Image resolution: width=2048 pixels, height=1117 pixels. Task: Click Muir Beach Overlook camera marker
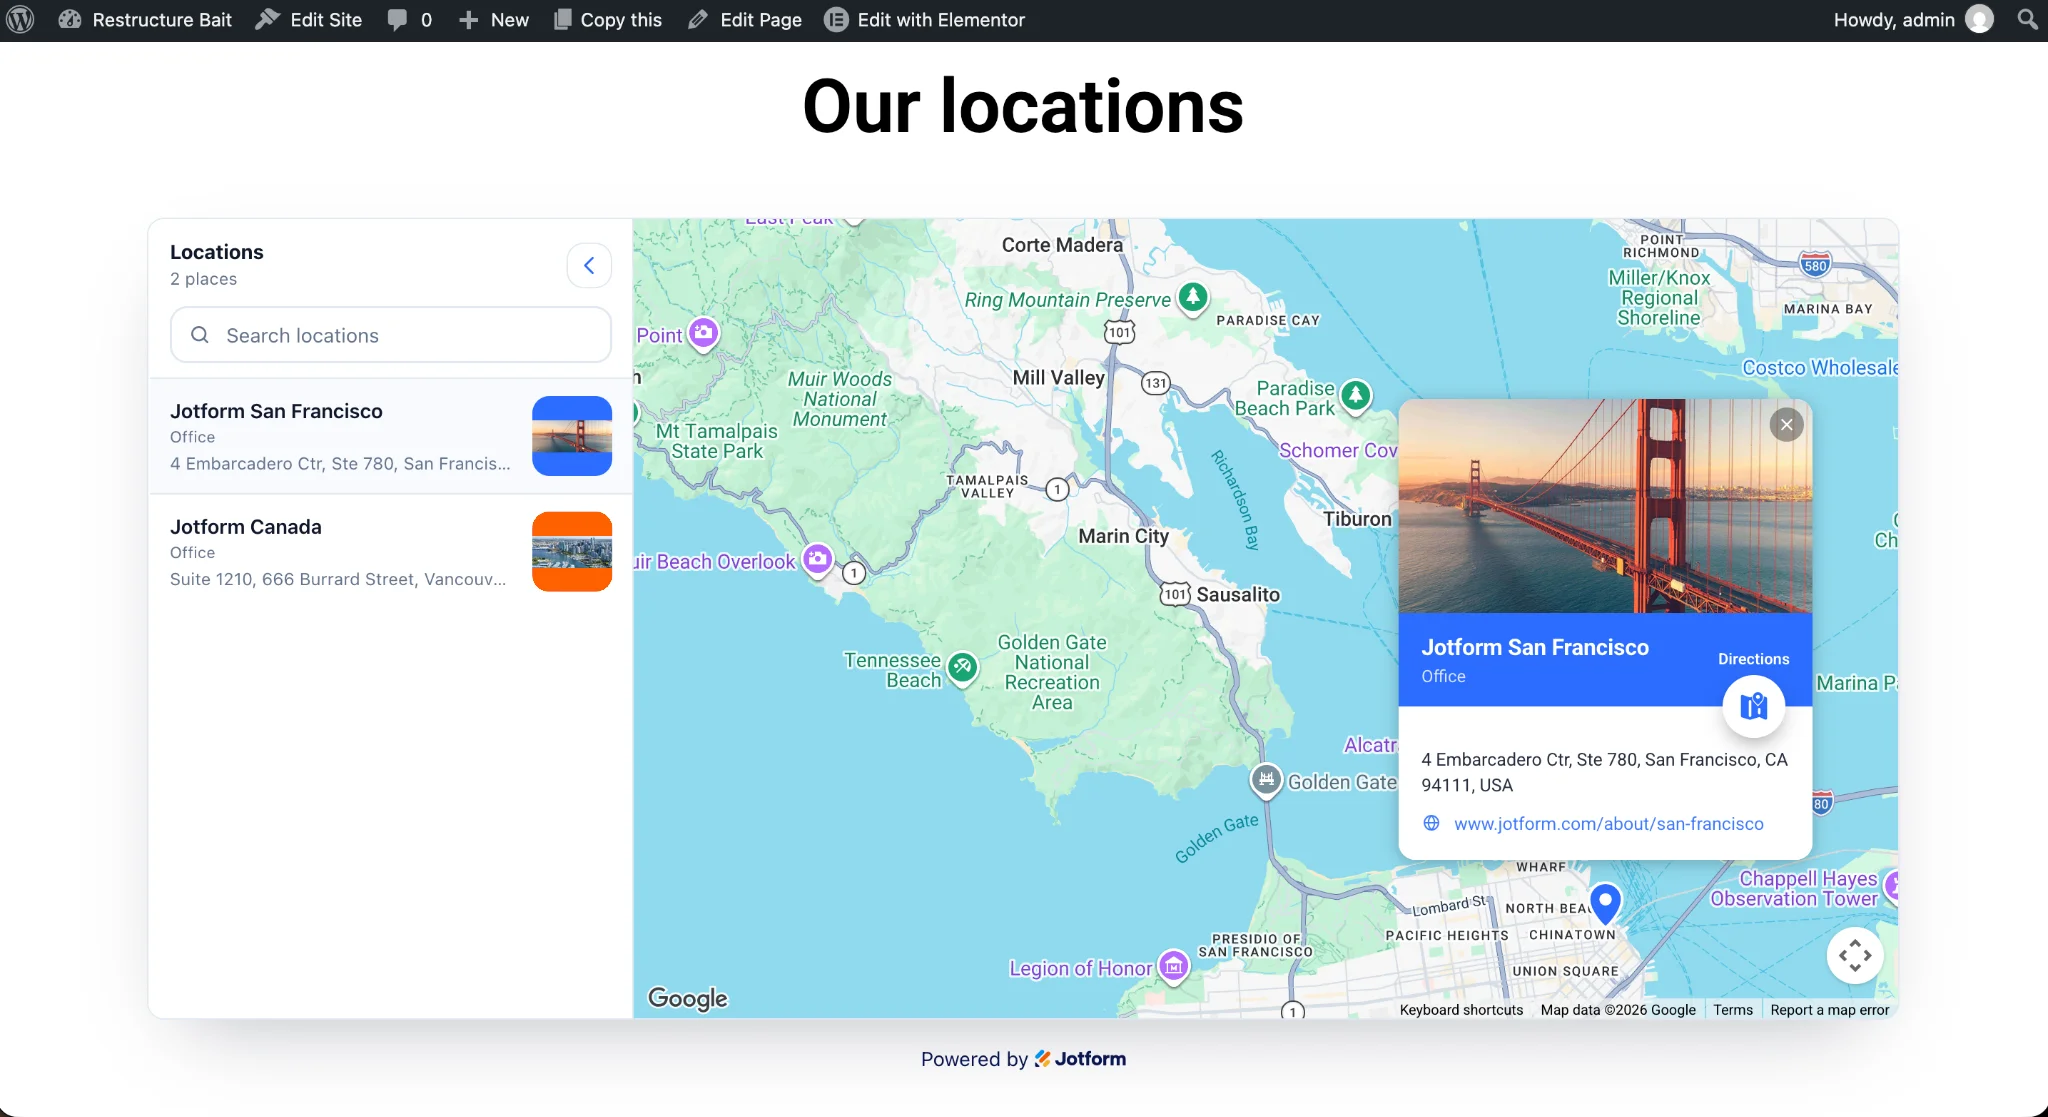818,560
